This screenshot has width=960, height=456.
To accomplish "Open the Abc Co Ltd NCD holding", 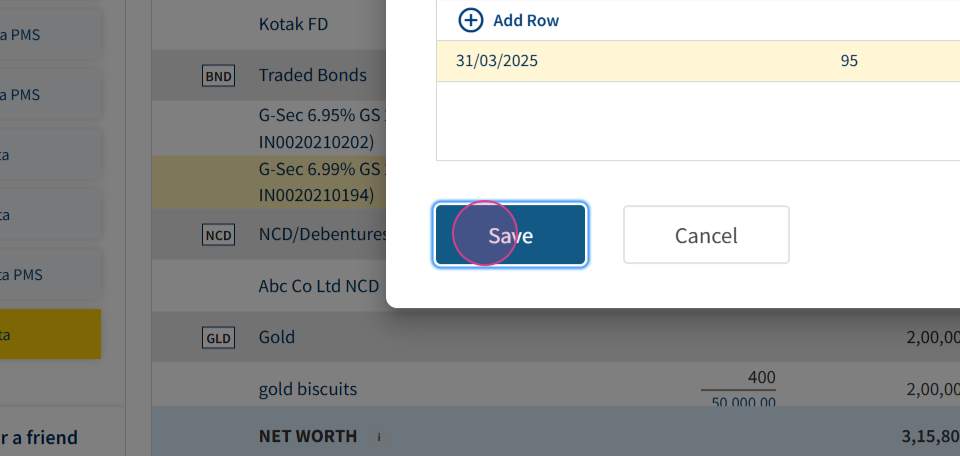I will 319,286.
